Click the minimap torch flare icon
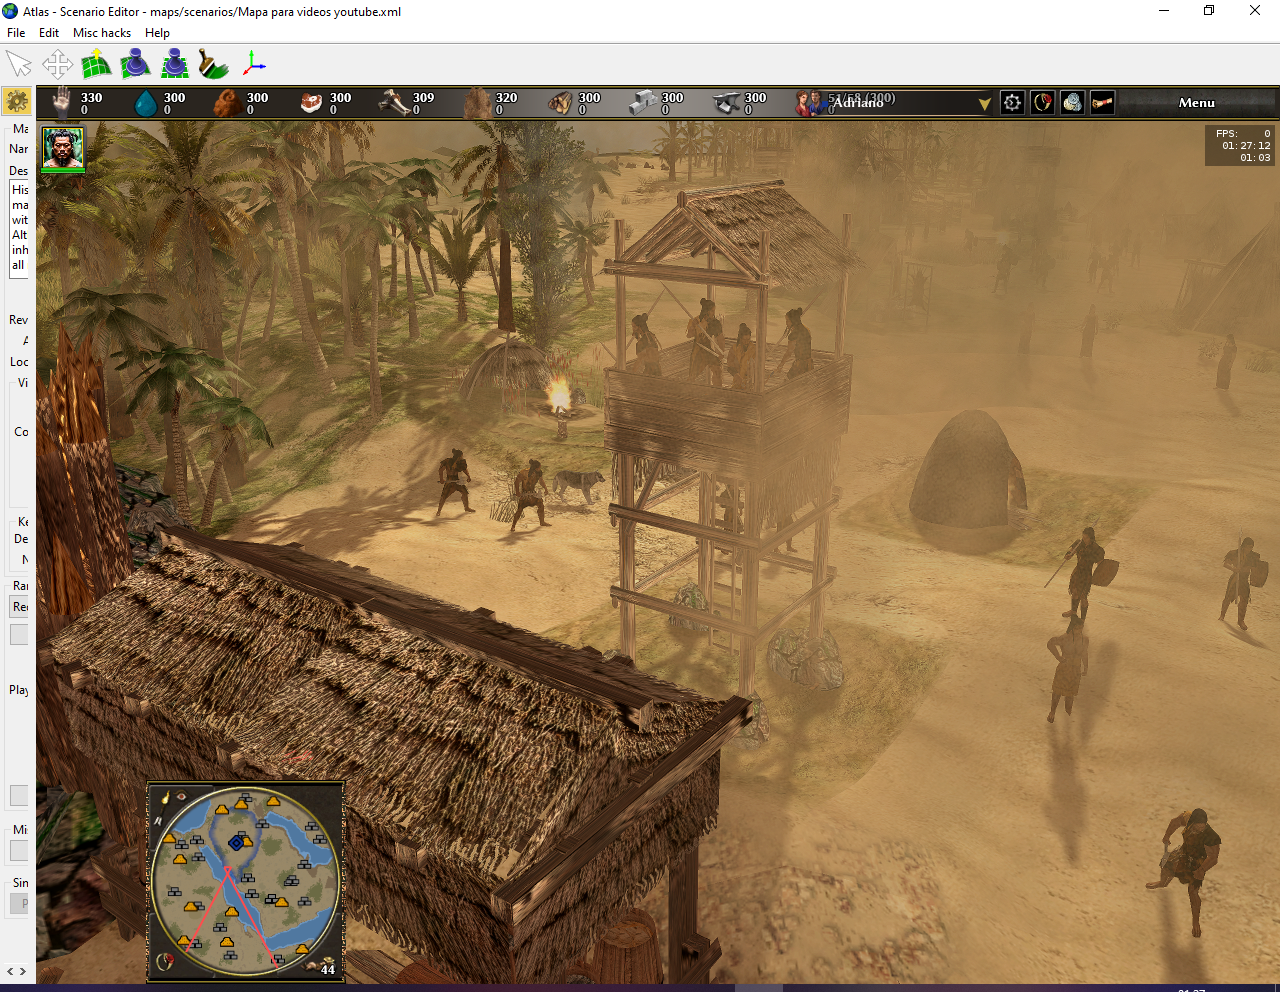The height and width of the screenshot is (992, 1280). pos(166,797)
